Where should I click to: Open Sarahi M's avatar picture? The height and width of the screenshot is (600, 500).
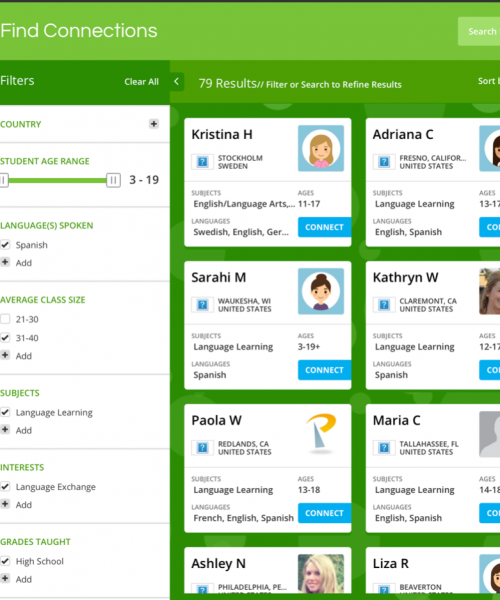[321, 292]
